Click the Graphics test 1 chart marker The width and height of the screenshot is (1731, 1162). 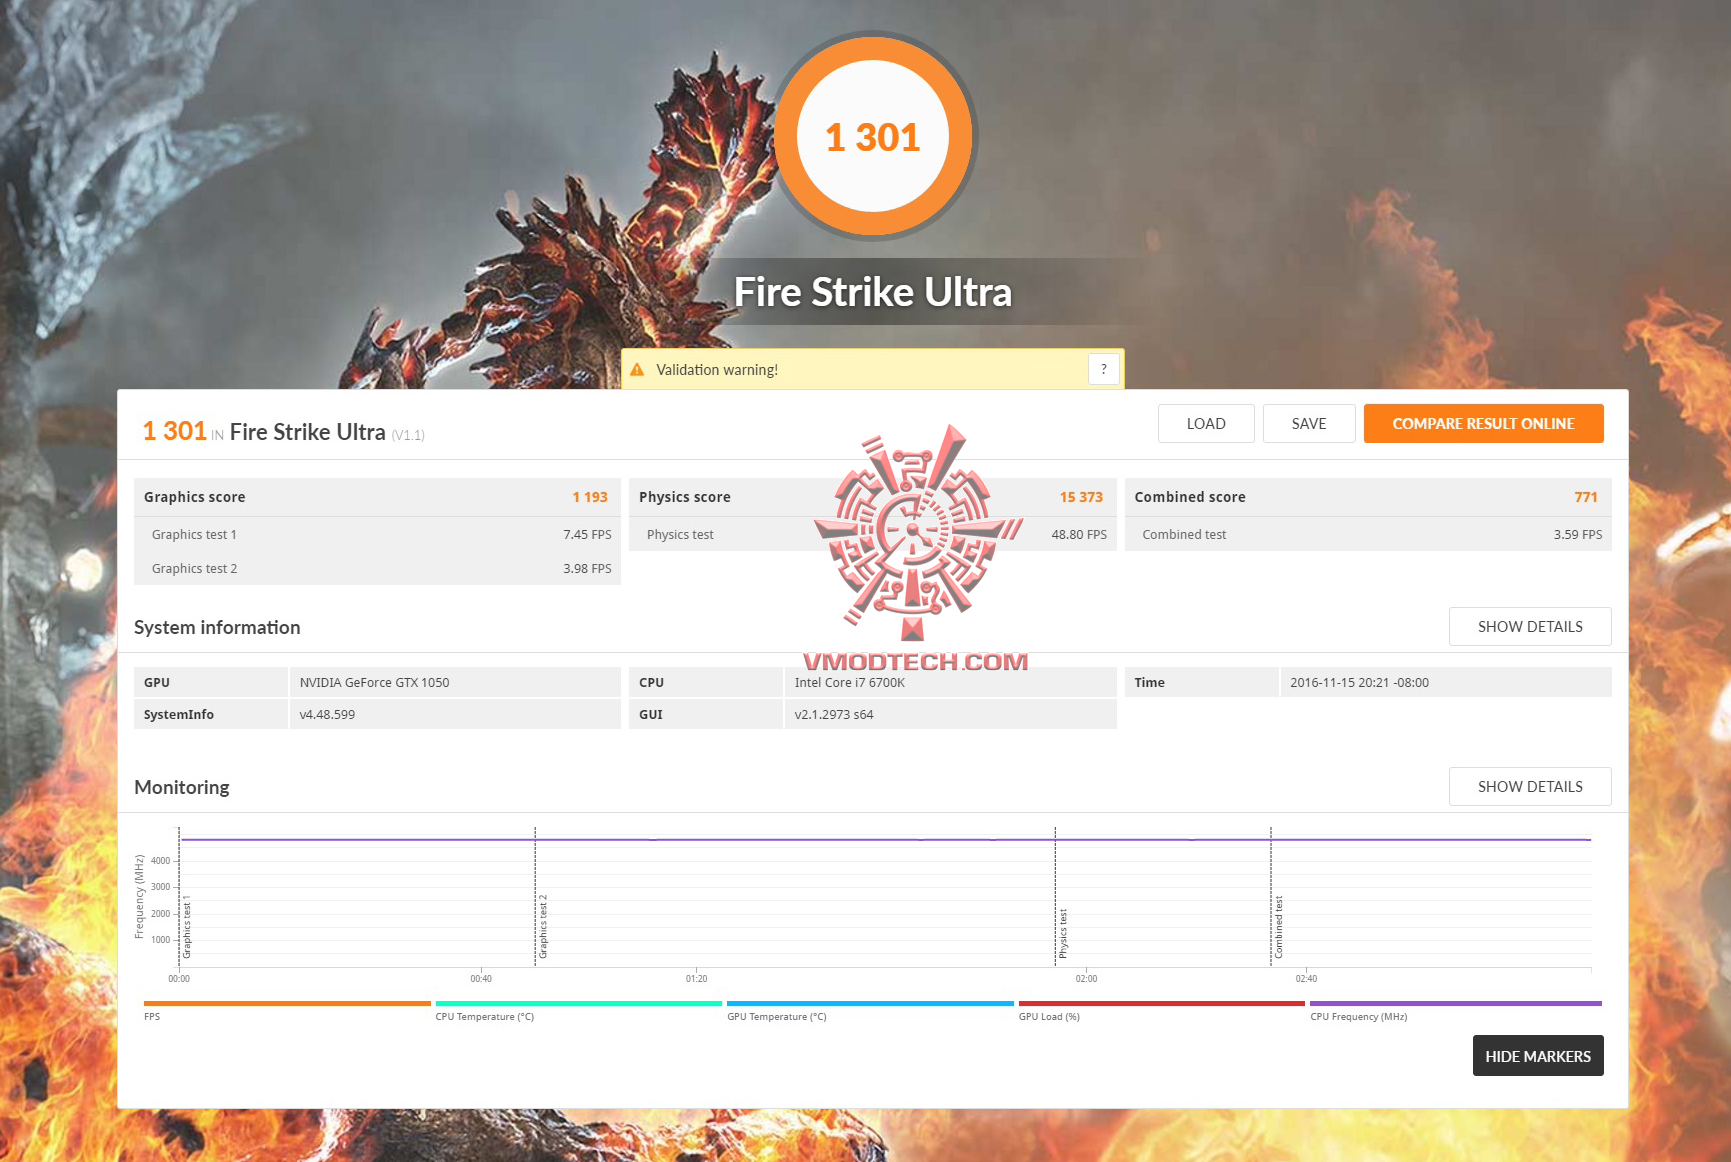point(186,926)
